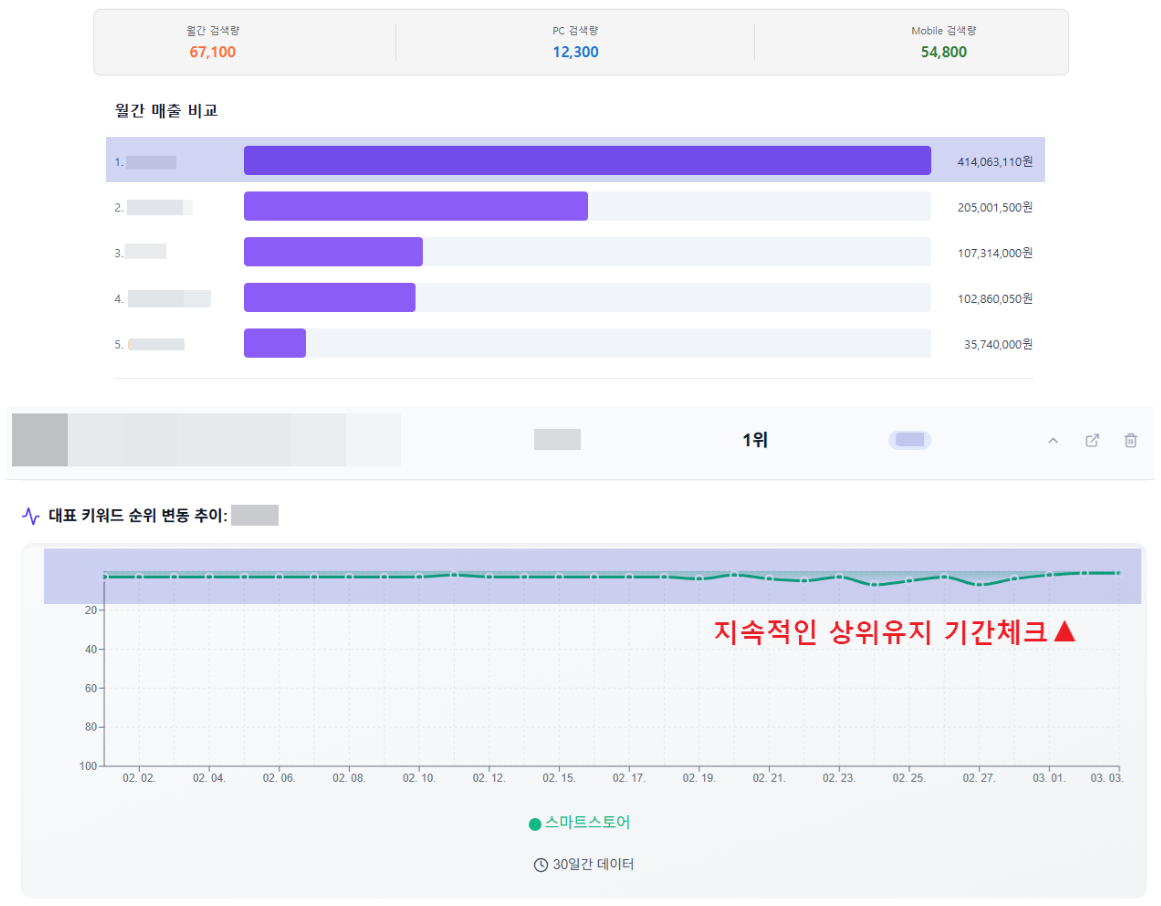
Task: Click the purple badge next to 1위
Action: pos(909,440)
